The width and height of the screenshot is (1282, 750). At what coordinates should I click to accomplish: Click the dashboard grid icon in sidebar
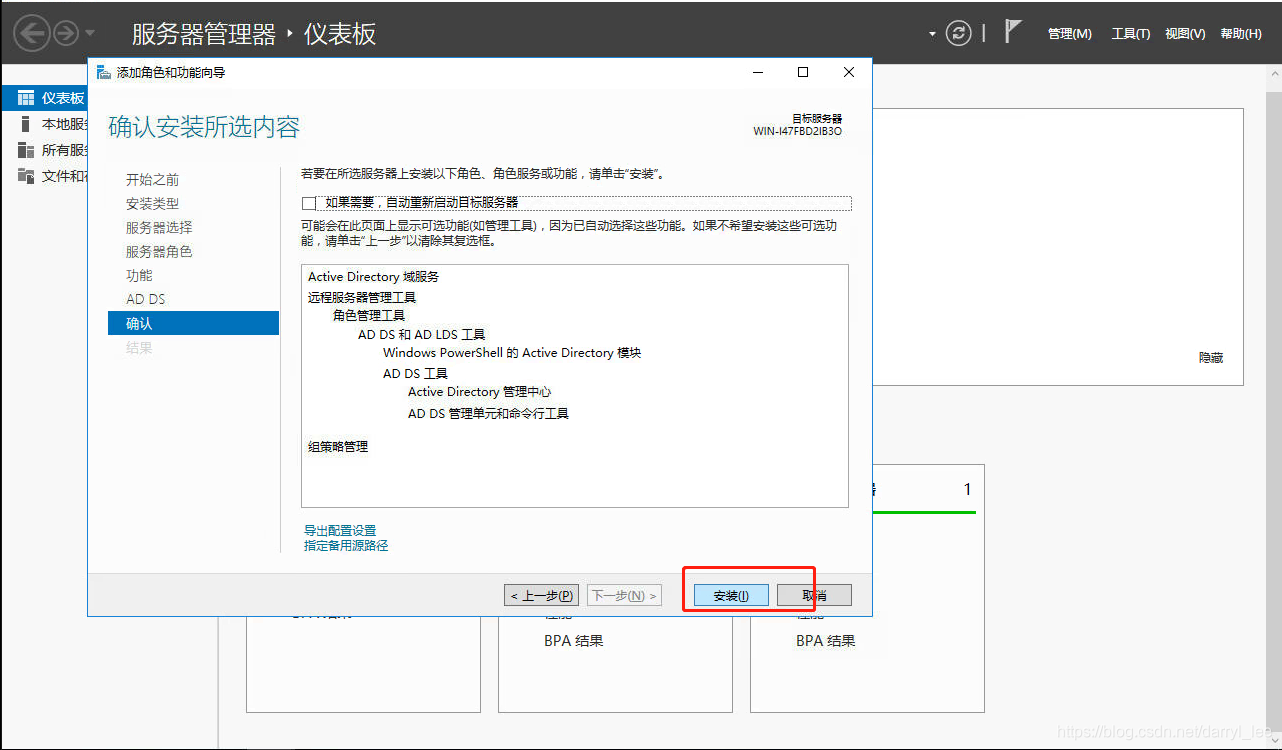pyautogui.click(x=26, y=98)
